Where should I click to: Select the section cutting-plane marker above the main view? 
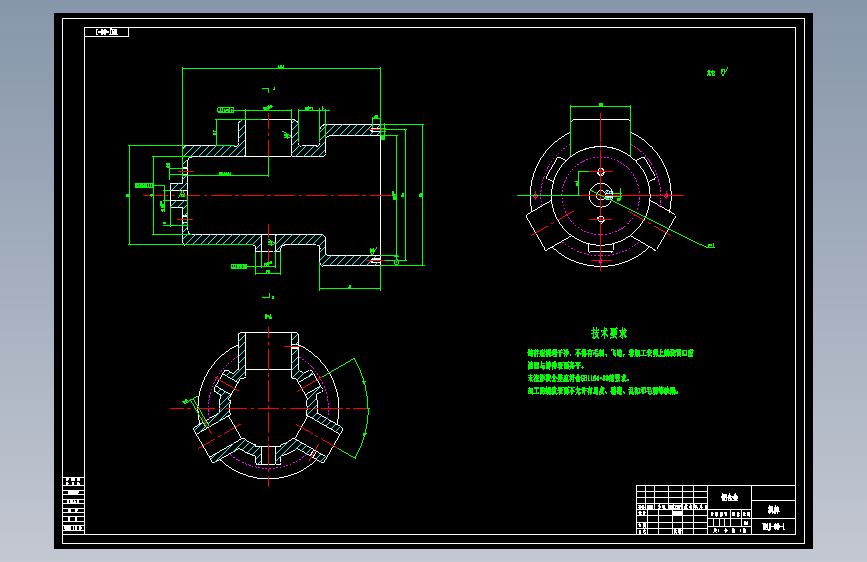click(x=268, y=89)
